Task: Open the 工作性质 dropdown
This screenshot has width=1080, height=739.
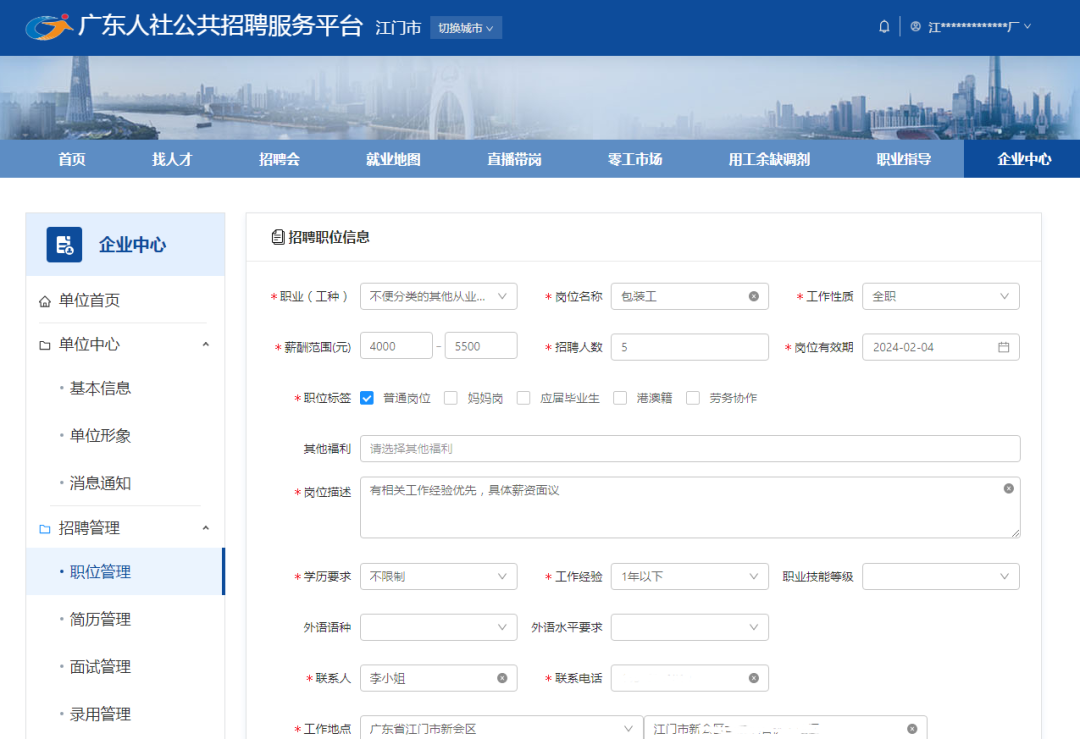Action: 940,296
